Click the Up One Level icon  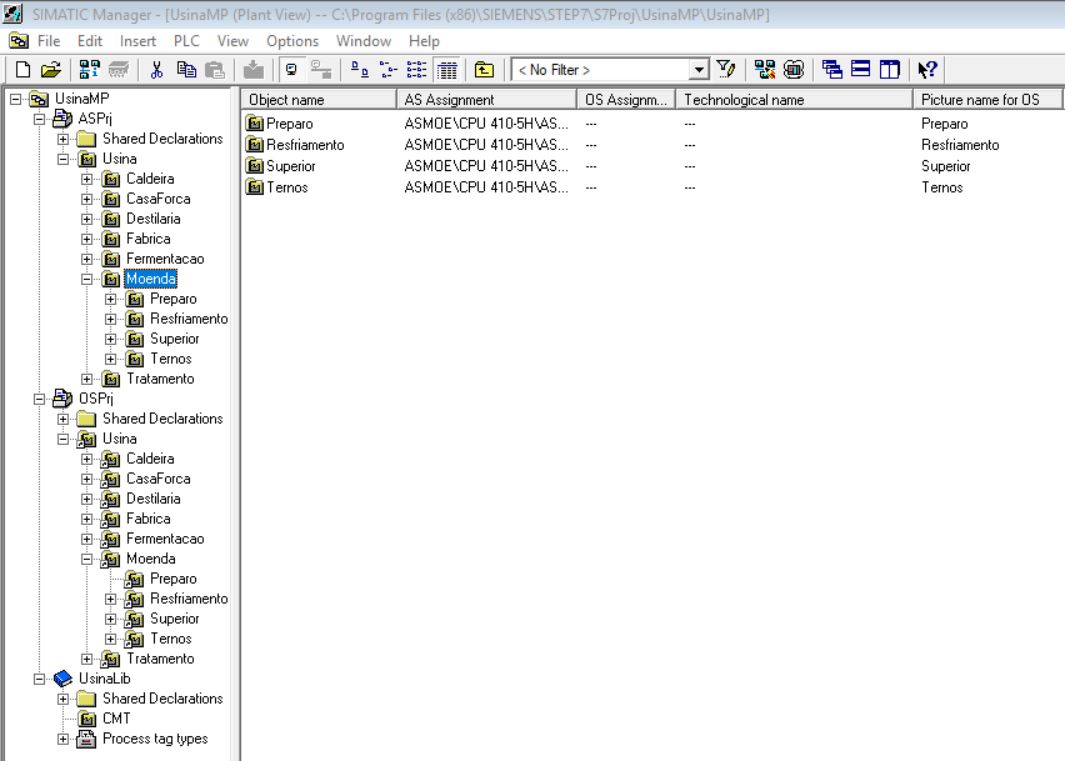point(484,69)
